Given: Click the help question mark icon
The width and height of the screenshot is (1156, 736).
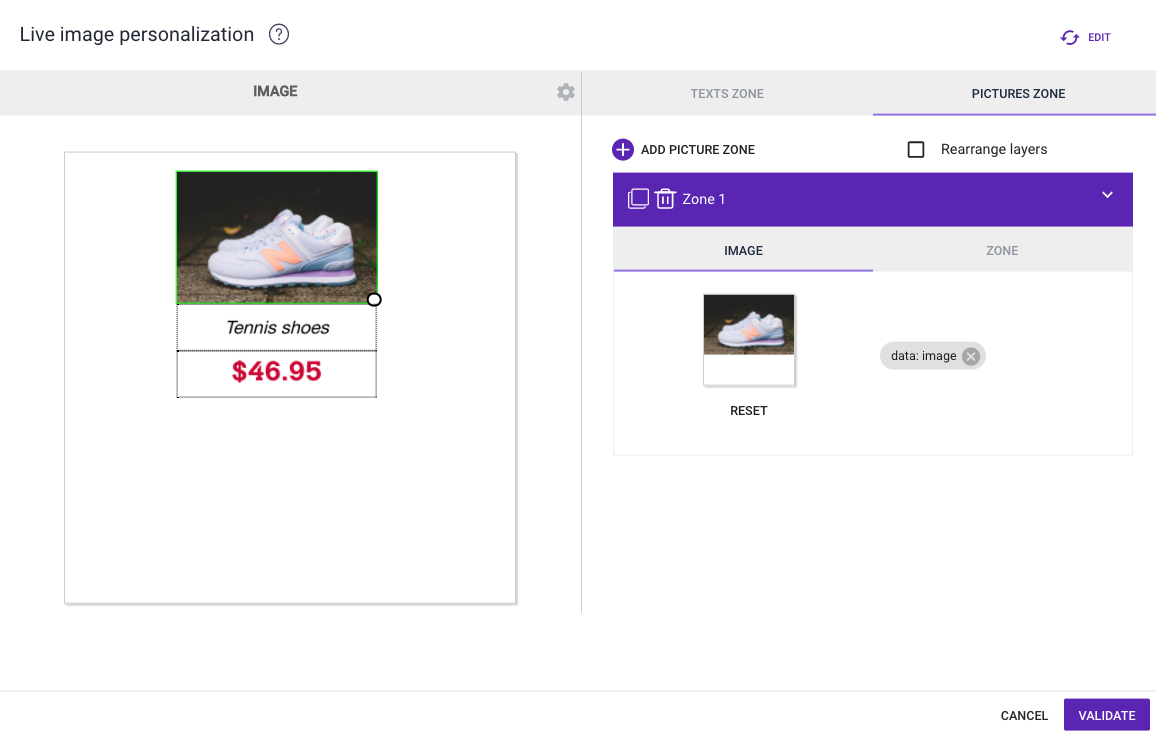Looking at the screenshot, I should tap(279, 35).
